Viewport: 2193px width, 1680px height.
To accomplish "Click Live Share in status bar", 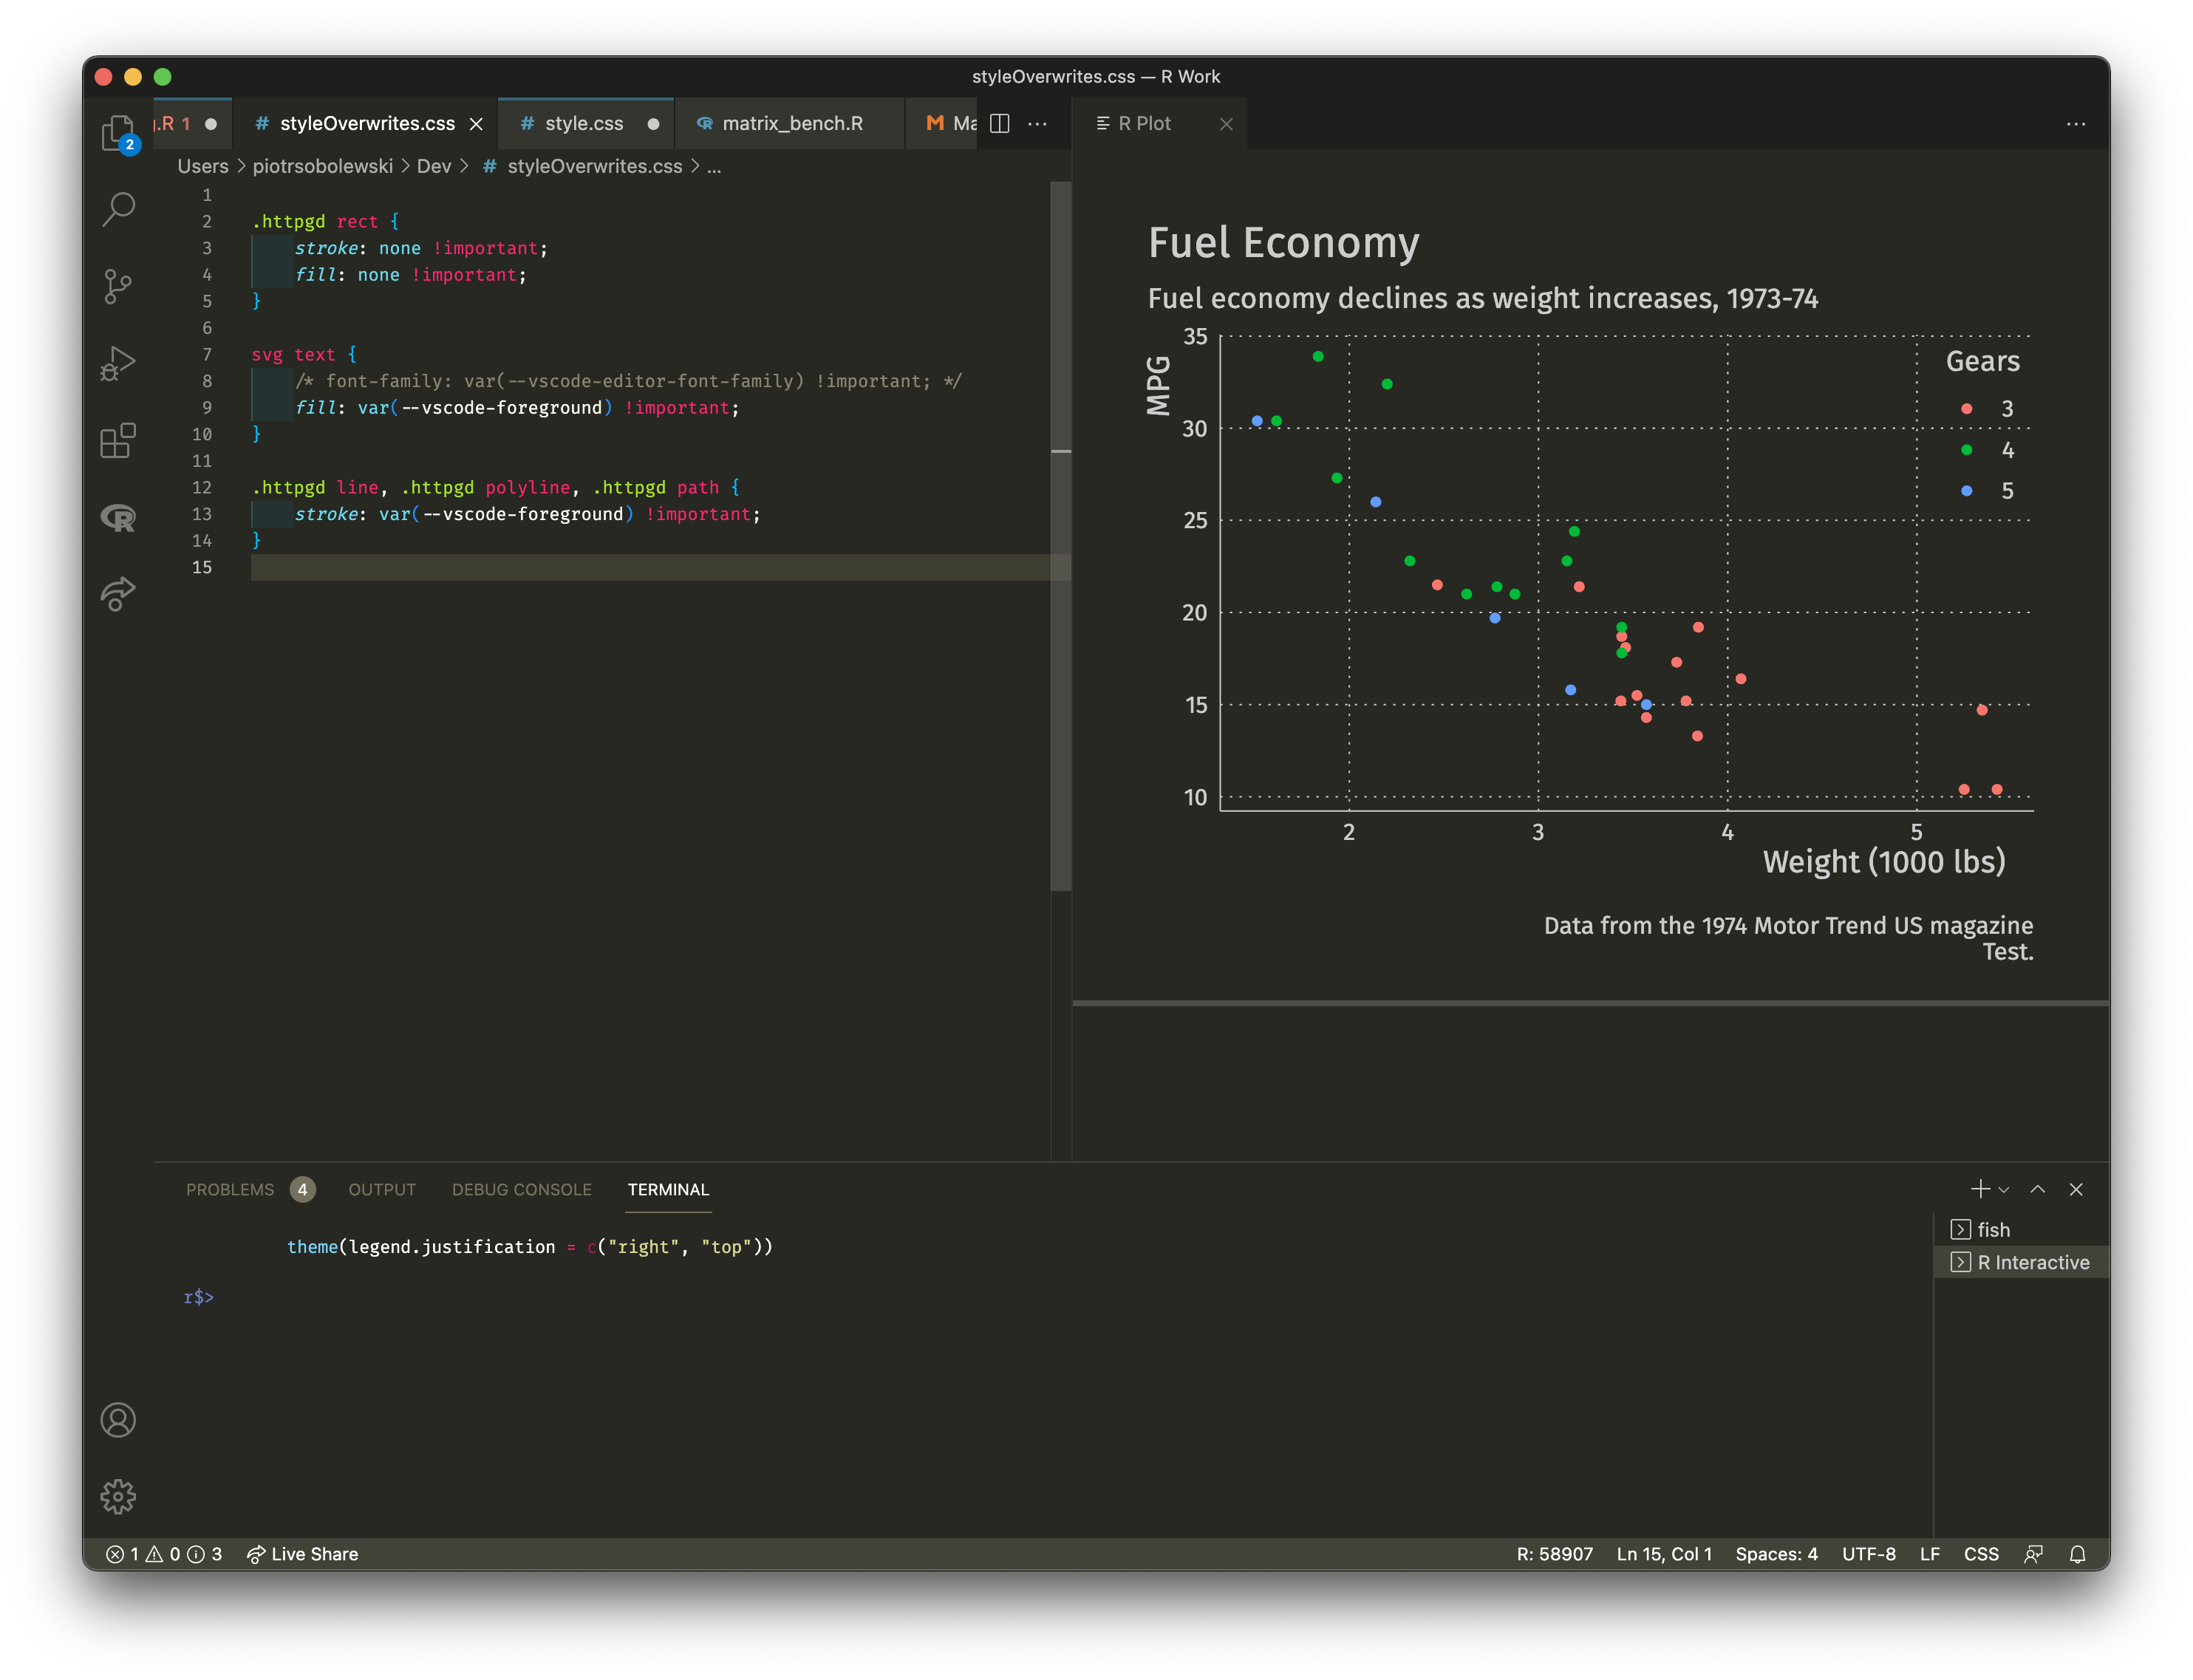I will [x=302, y=1554].
